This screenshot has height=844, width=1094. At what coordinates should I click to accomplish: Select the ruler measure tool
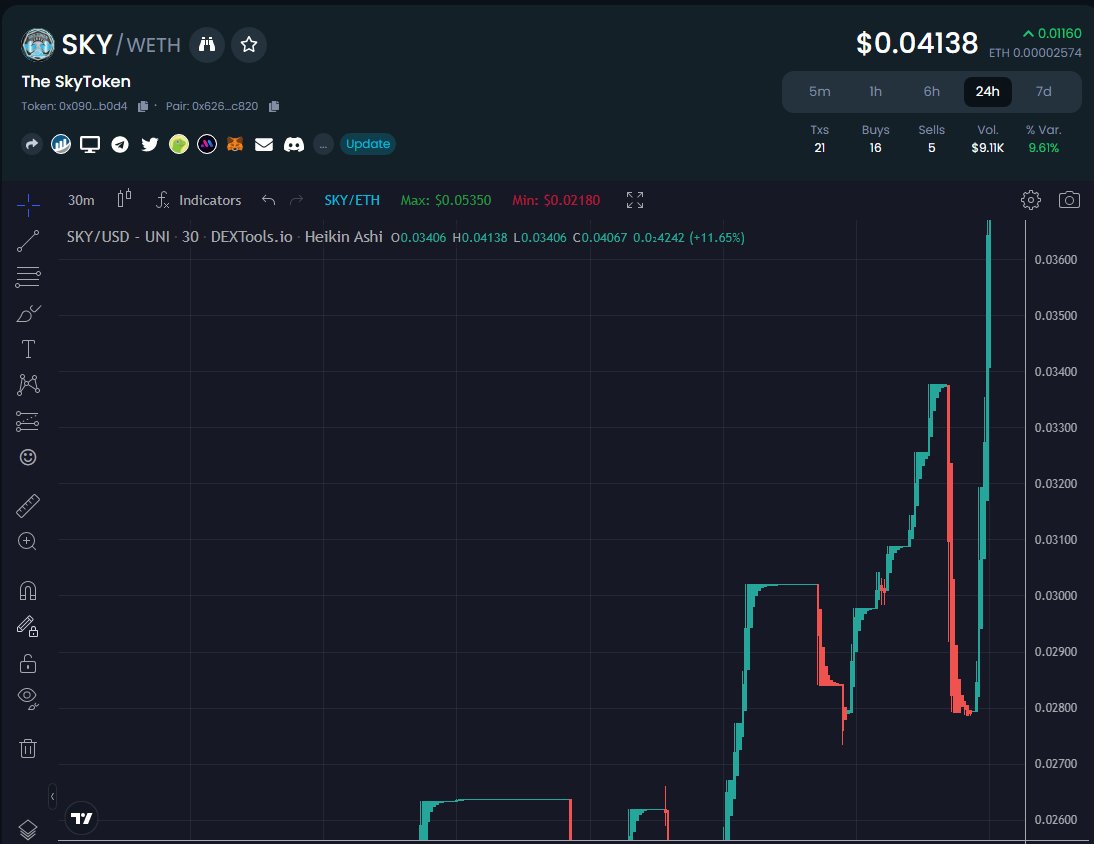point(28,505)
